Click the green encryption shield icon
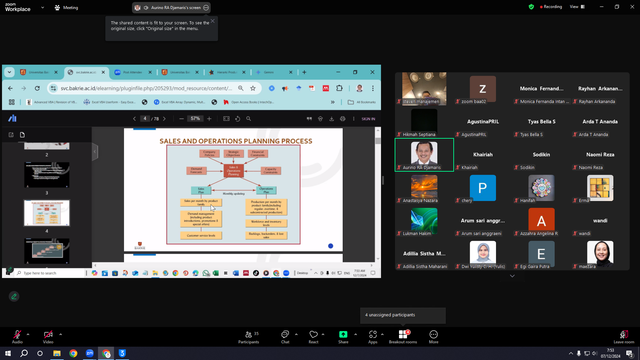 point(531,7)
